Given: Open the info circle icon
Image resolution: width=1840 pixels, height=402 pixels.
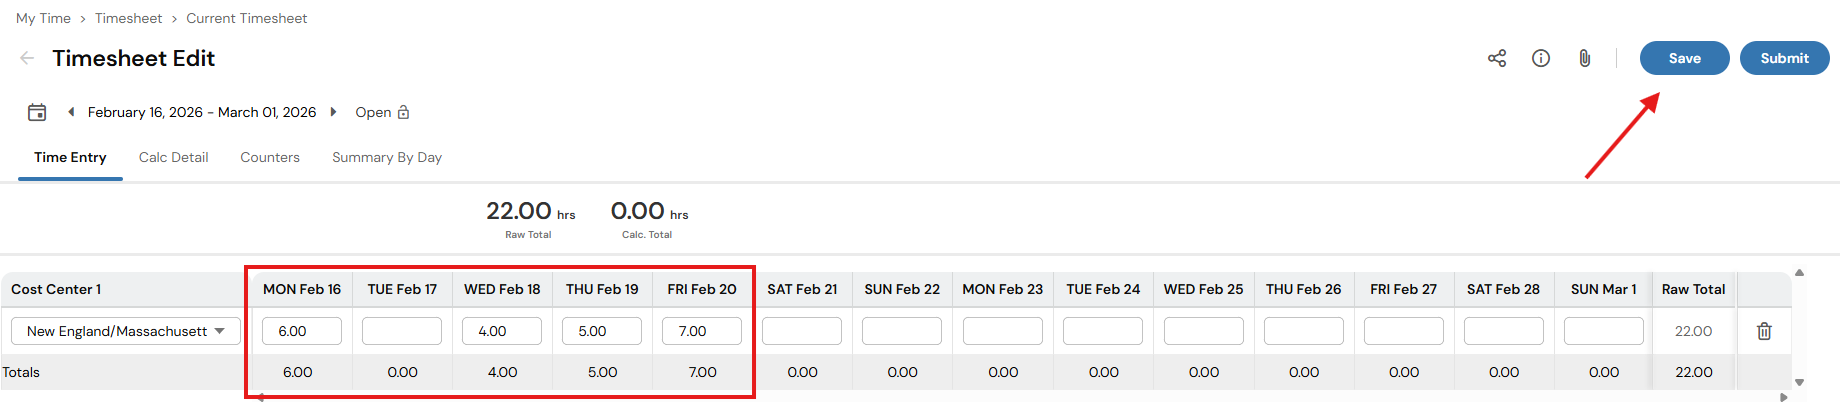Looking at the screenshot, I should 1541,58.
